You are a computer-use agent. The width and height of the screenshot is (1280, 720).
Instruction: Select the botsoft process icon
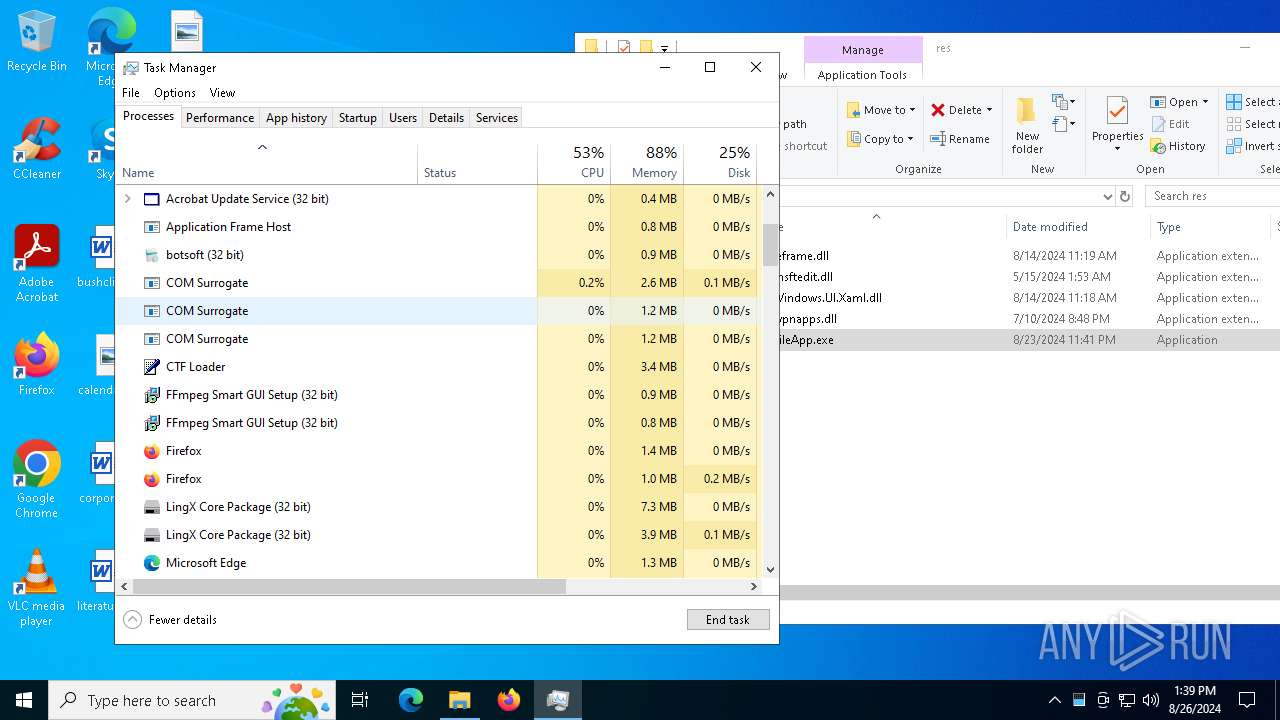(x=152, y=255)
